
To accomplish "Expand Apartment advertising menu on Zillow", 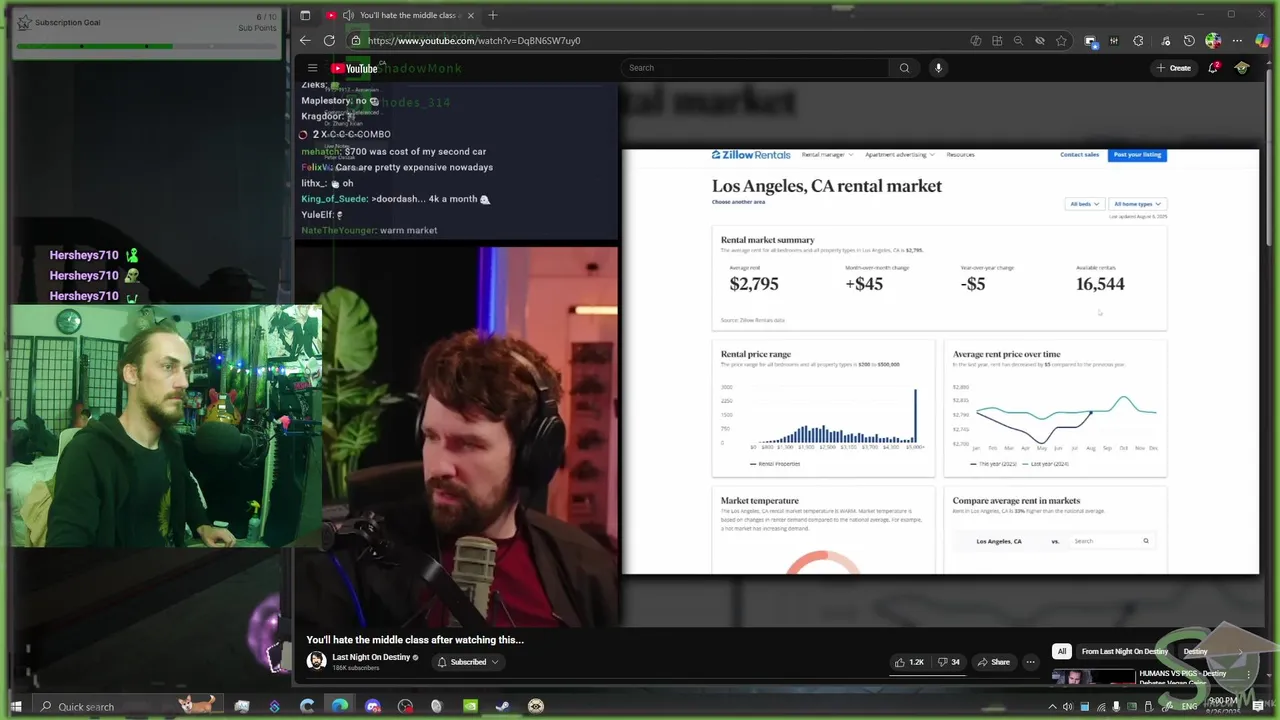I will pyautogui.click(x=899, y=155).
